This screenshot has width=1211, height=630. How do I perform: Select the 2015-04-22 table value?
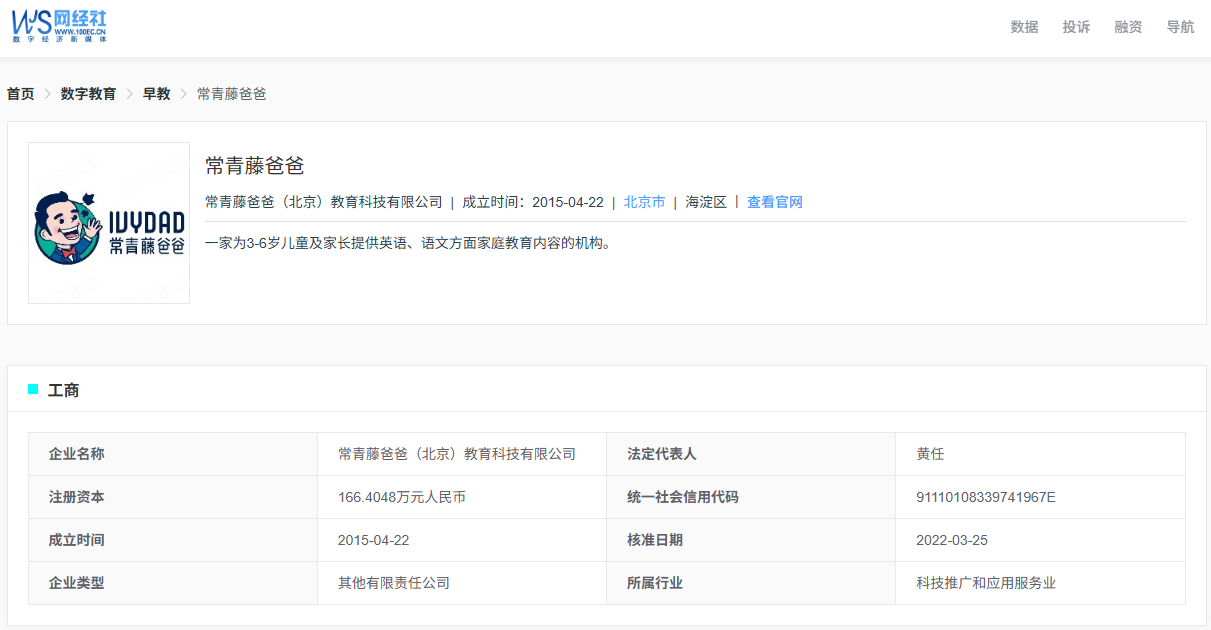coord(374,540)
